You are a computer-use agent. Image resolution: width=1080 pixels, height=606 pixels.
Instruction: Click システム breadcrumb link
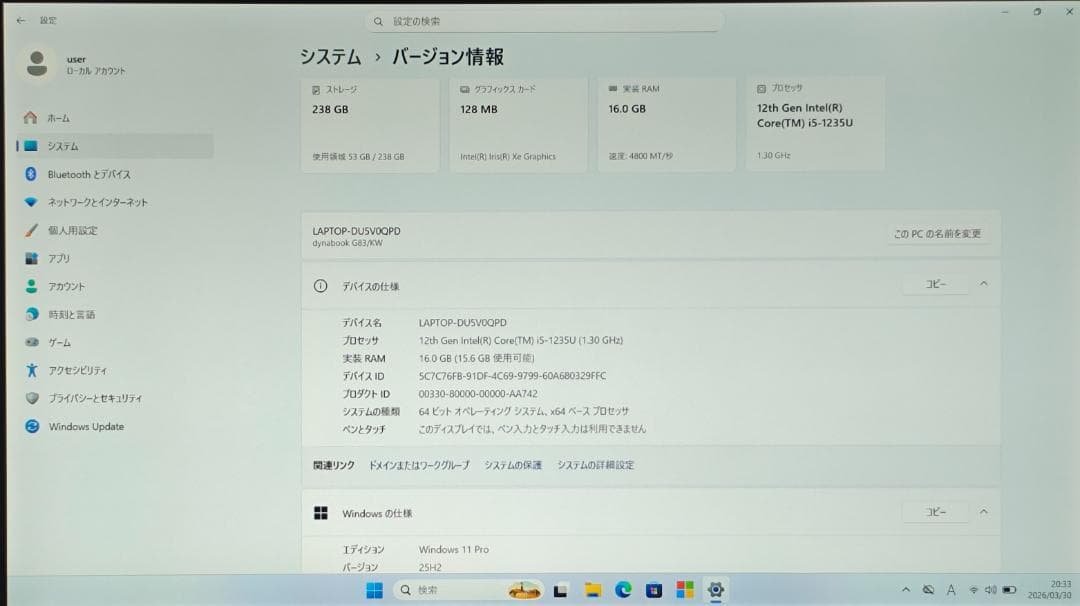331,56
